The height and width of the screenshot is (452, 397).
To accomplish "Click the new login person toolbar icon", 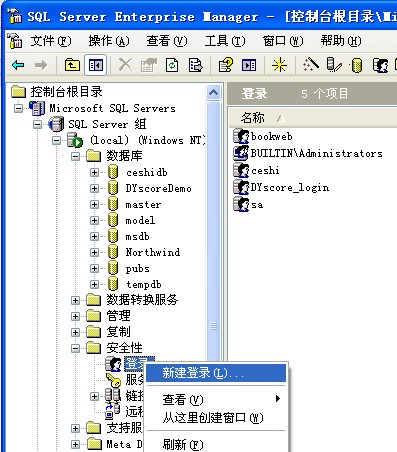I will point(381,65).
